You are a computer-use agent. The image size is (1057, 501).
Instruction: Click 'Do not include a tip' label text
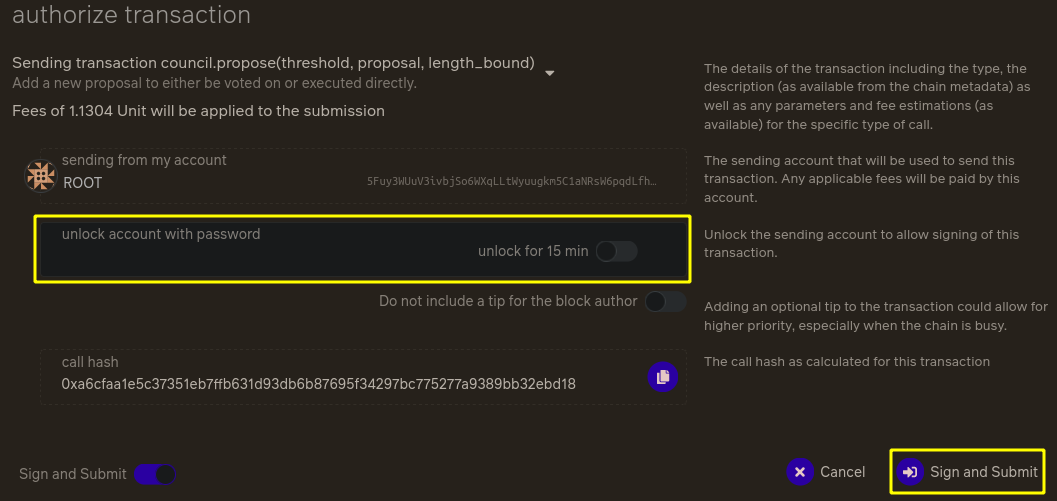click(x=508, y=301)
